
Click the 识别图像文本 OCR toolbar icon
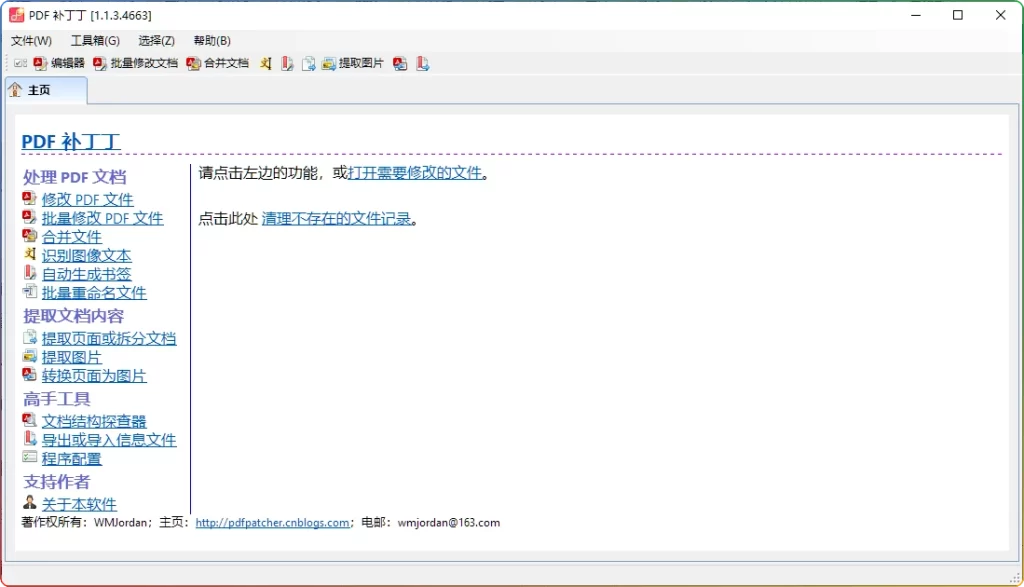pos(265,63)
